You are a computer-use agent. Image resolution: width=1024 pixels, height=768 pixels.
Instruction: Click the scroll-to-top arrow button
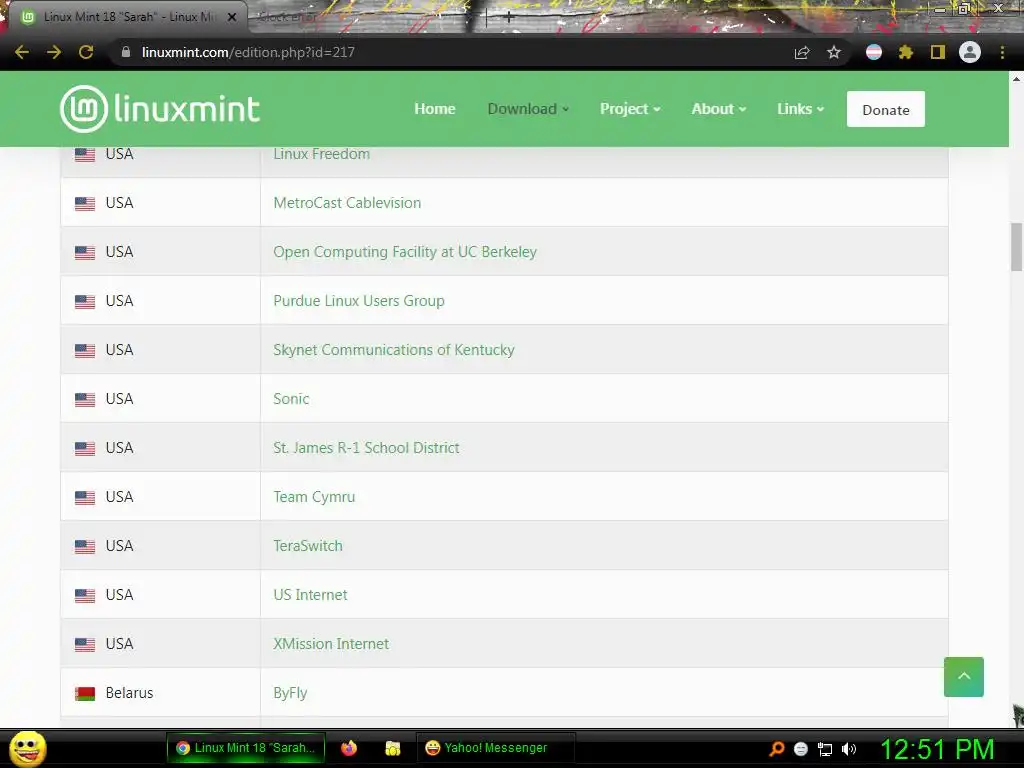(964, 677)
